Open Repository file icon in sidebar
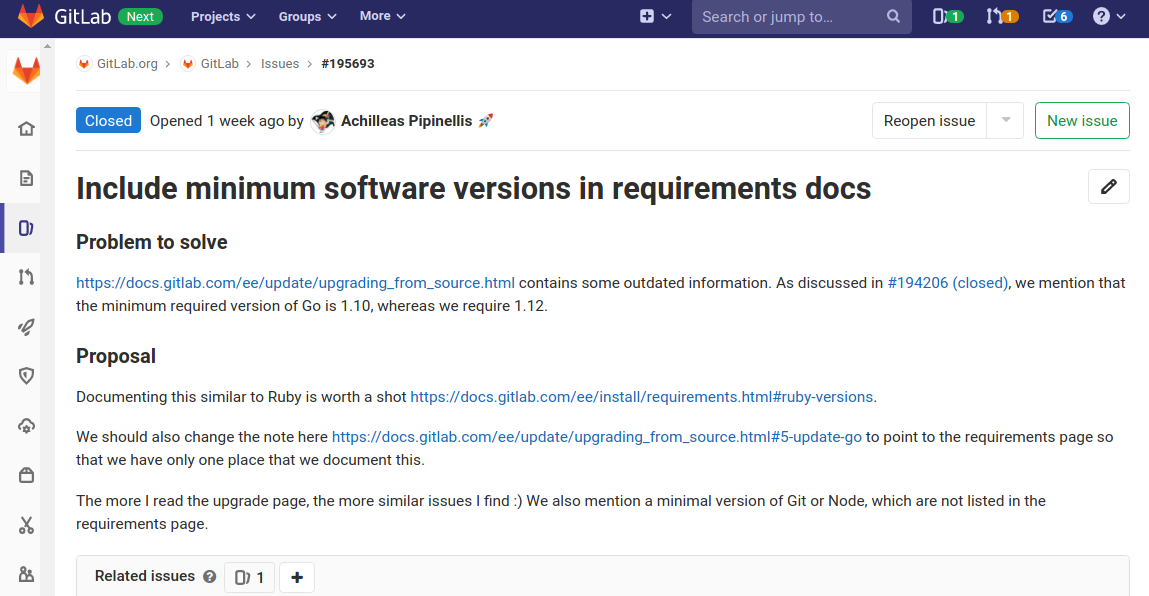1149x596 pixels. click(x=26, y=178)
